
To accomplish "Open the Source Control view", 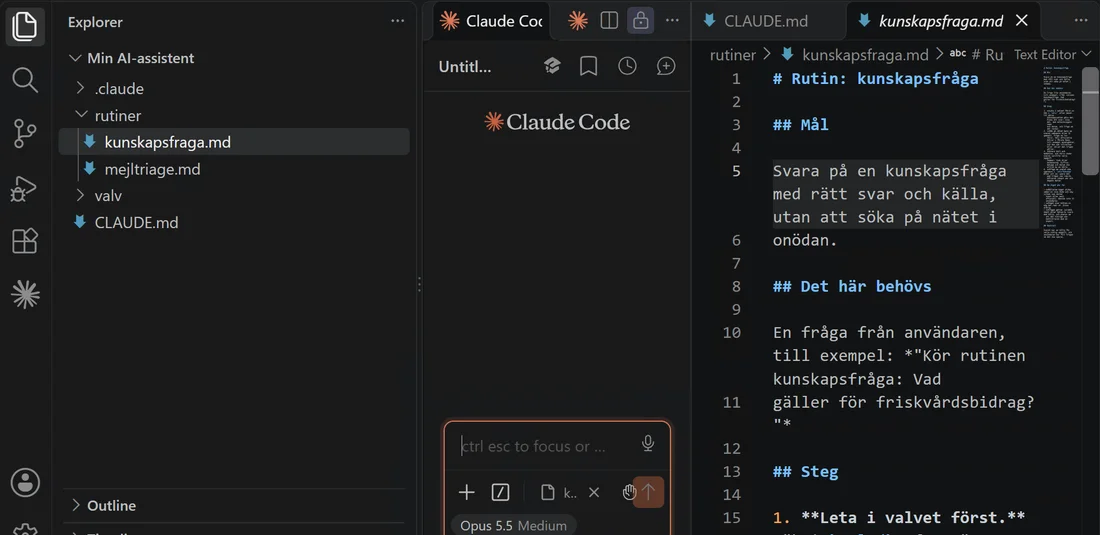I will [x=25, y=133].
